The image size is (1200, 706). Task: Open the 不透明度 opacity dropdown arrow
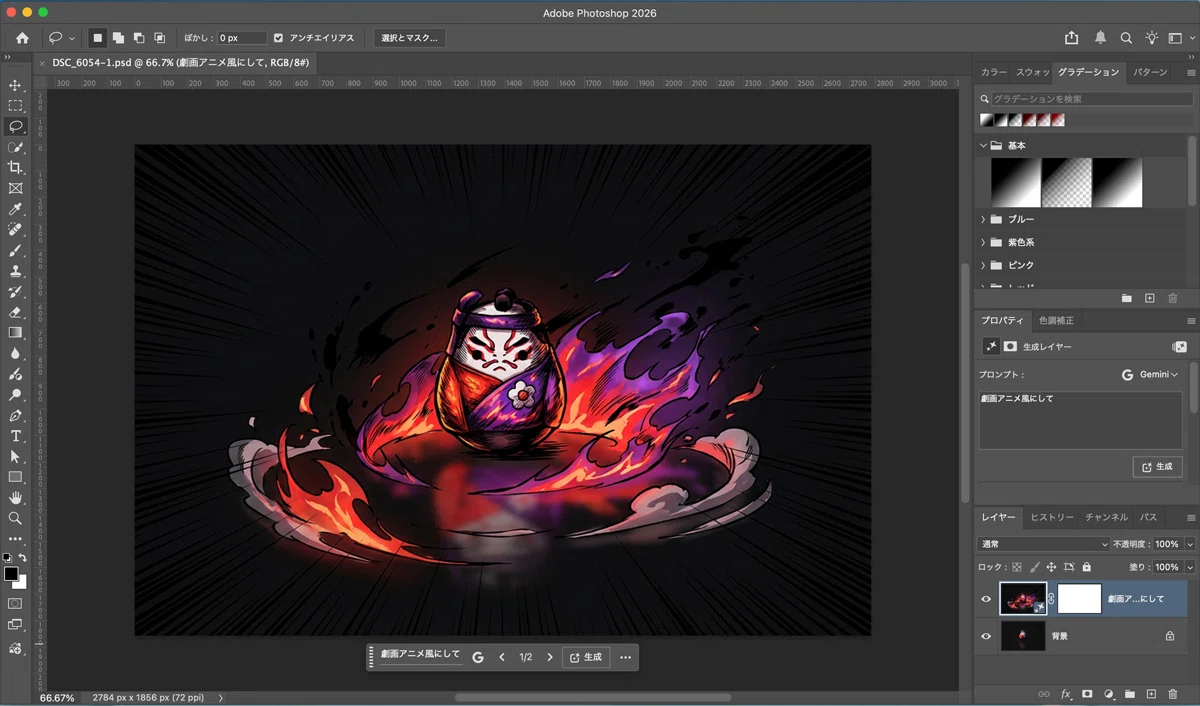[1190, 544]
